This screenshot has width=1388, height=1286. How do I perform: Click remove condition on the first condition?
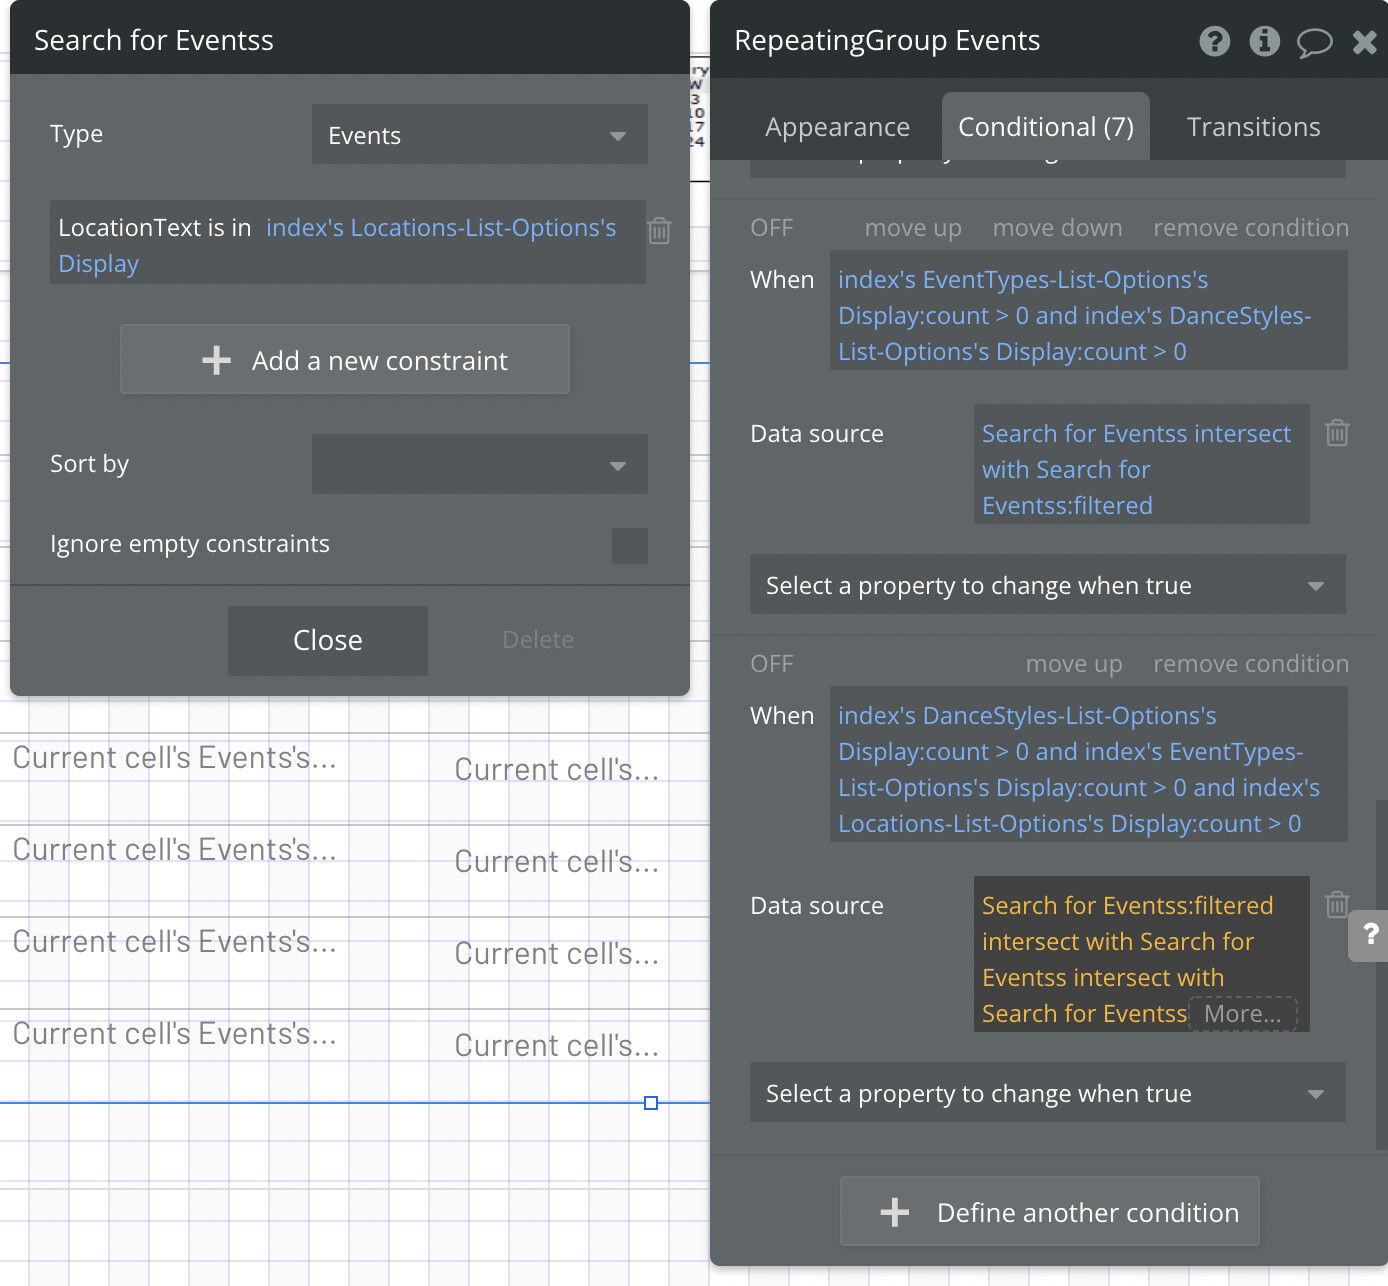[1251, 228]
